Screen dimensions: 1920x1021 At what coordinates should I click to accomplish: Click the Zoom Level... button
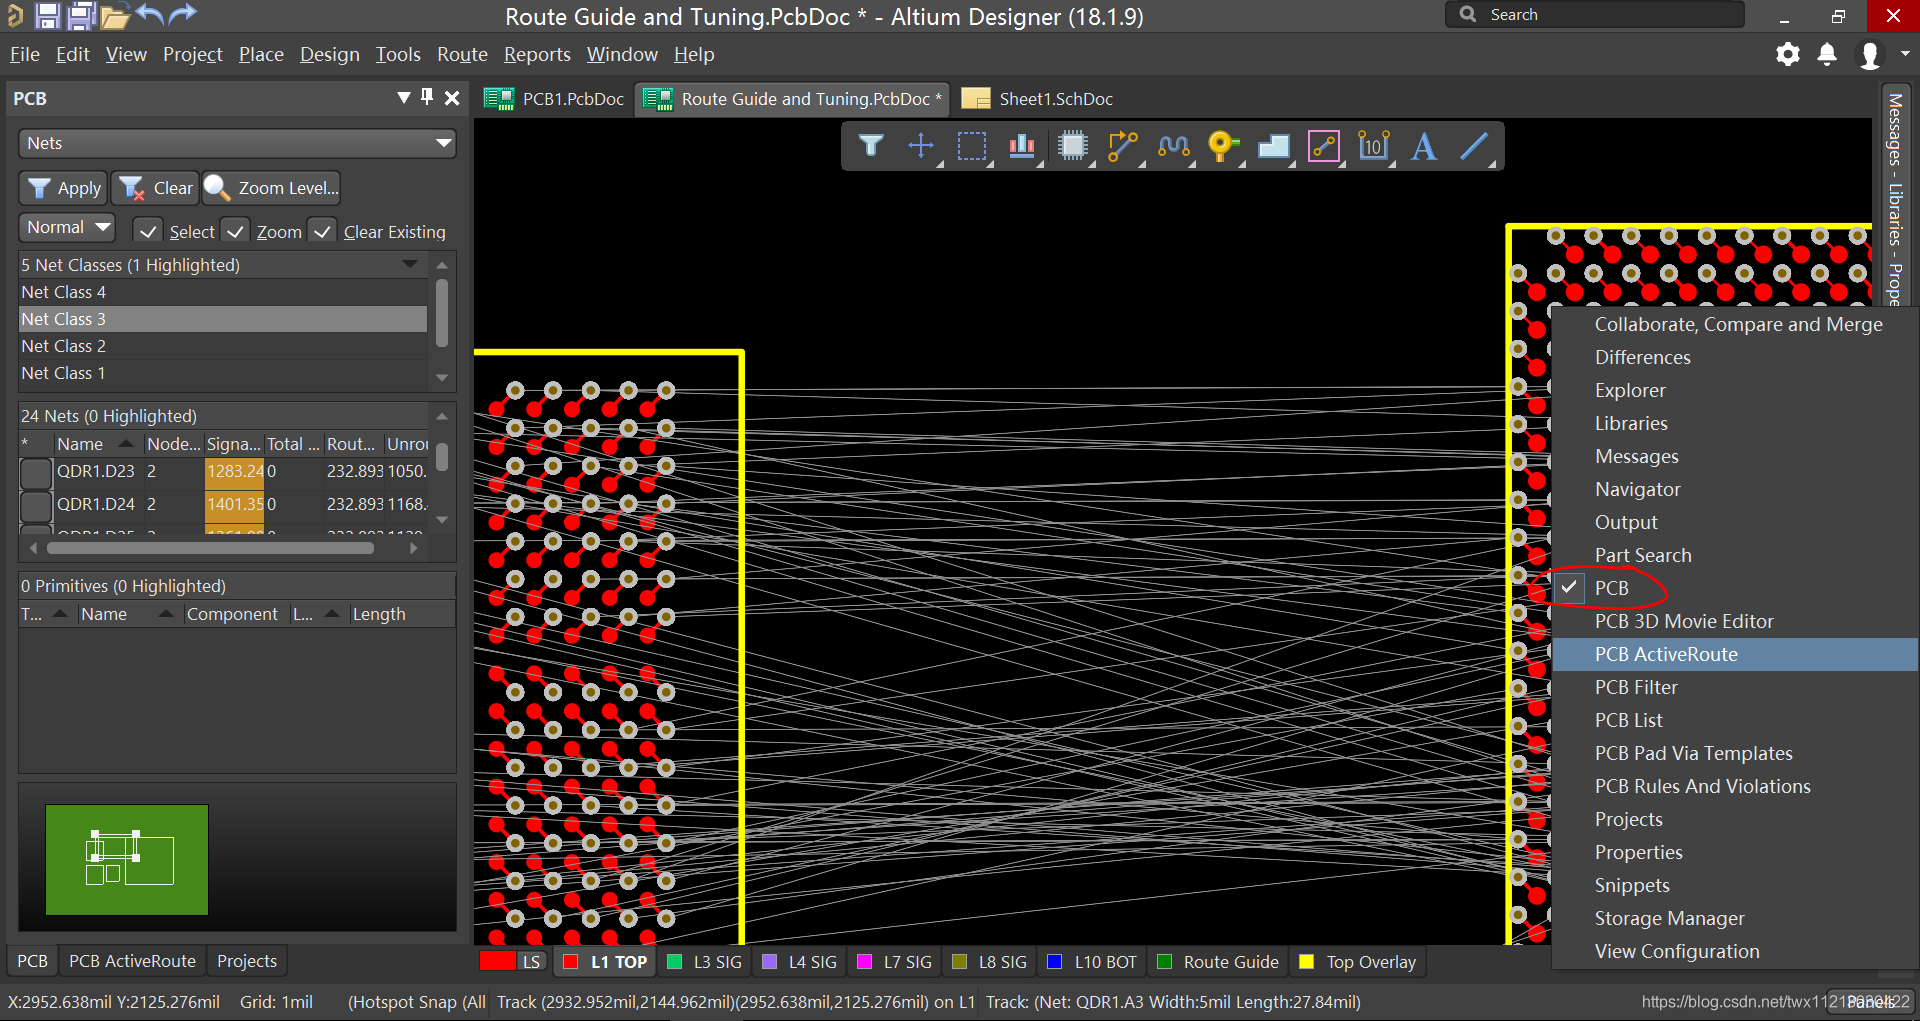click(x=272, y=188)
